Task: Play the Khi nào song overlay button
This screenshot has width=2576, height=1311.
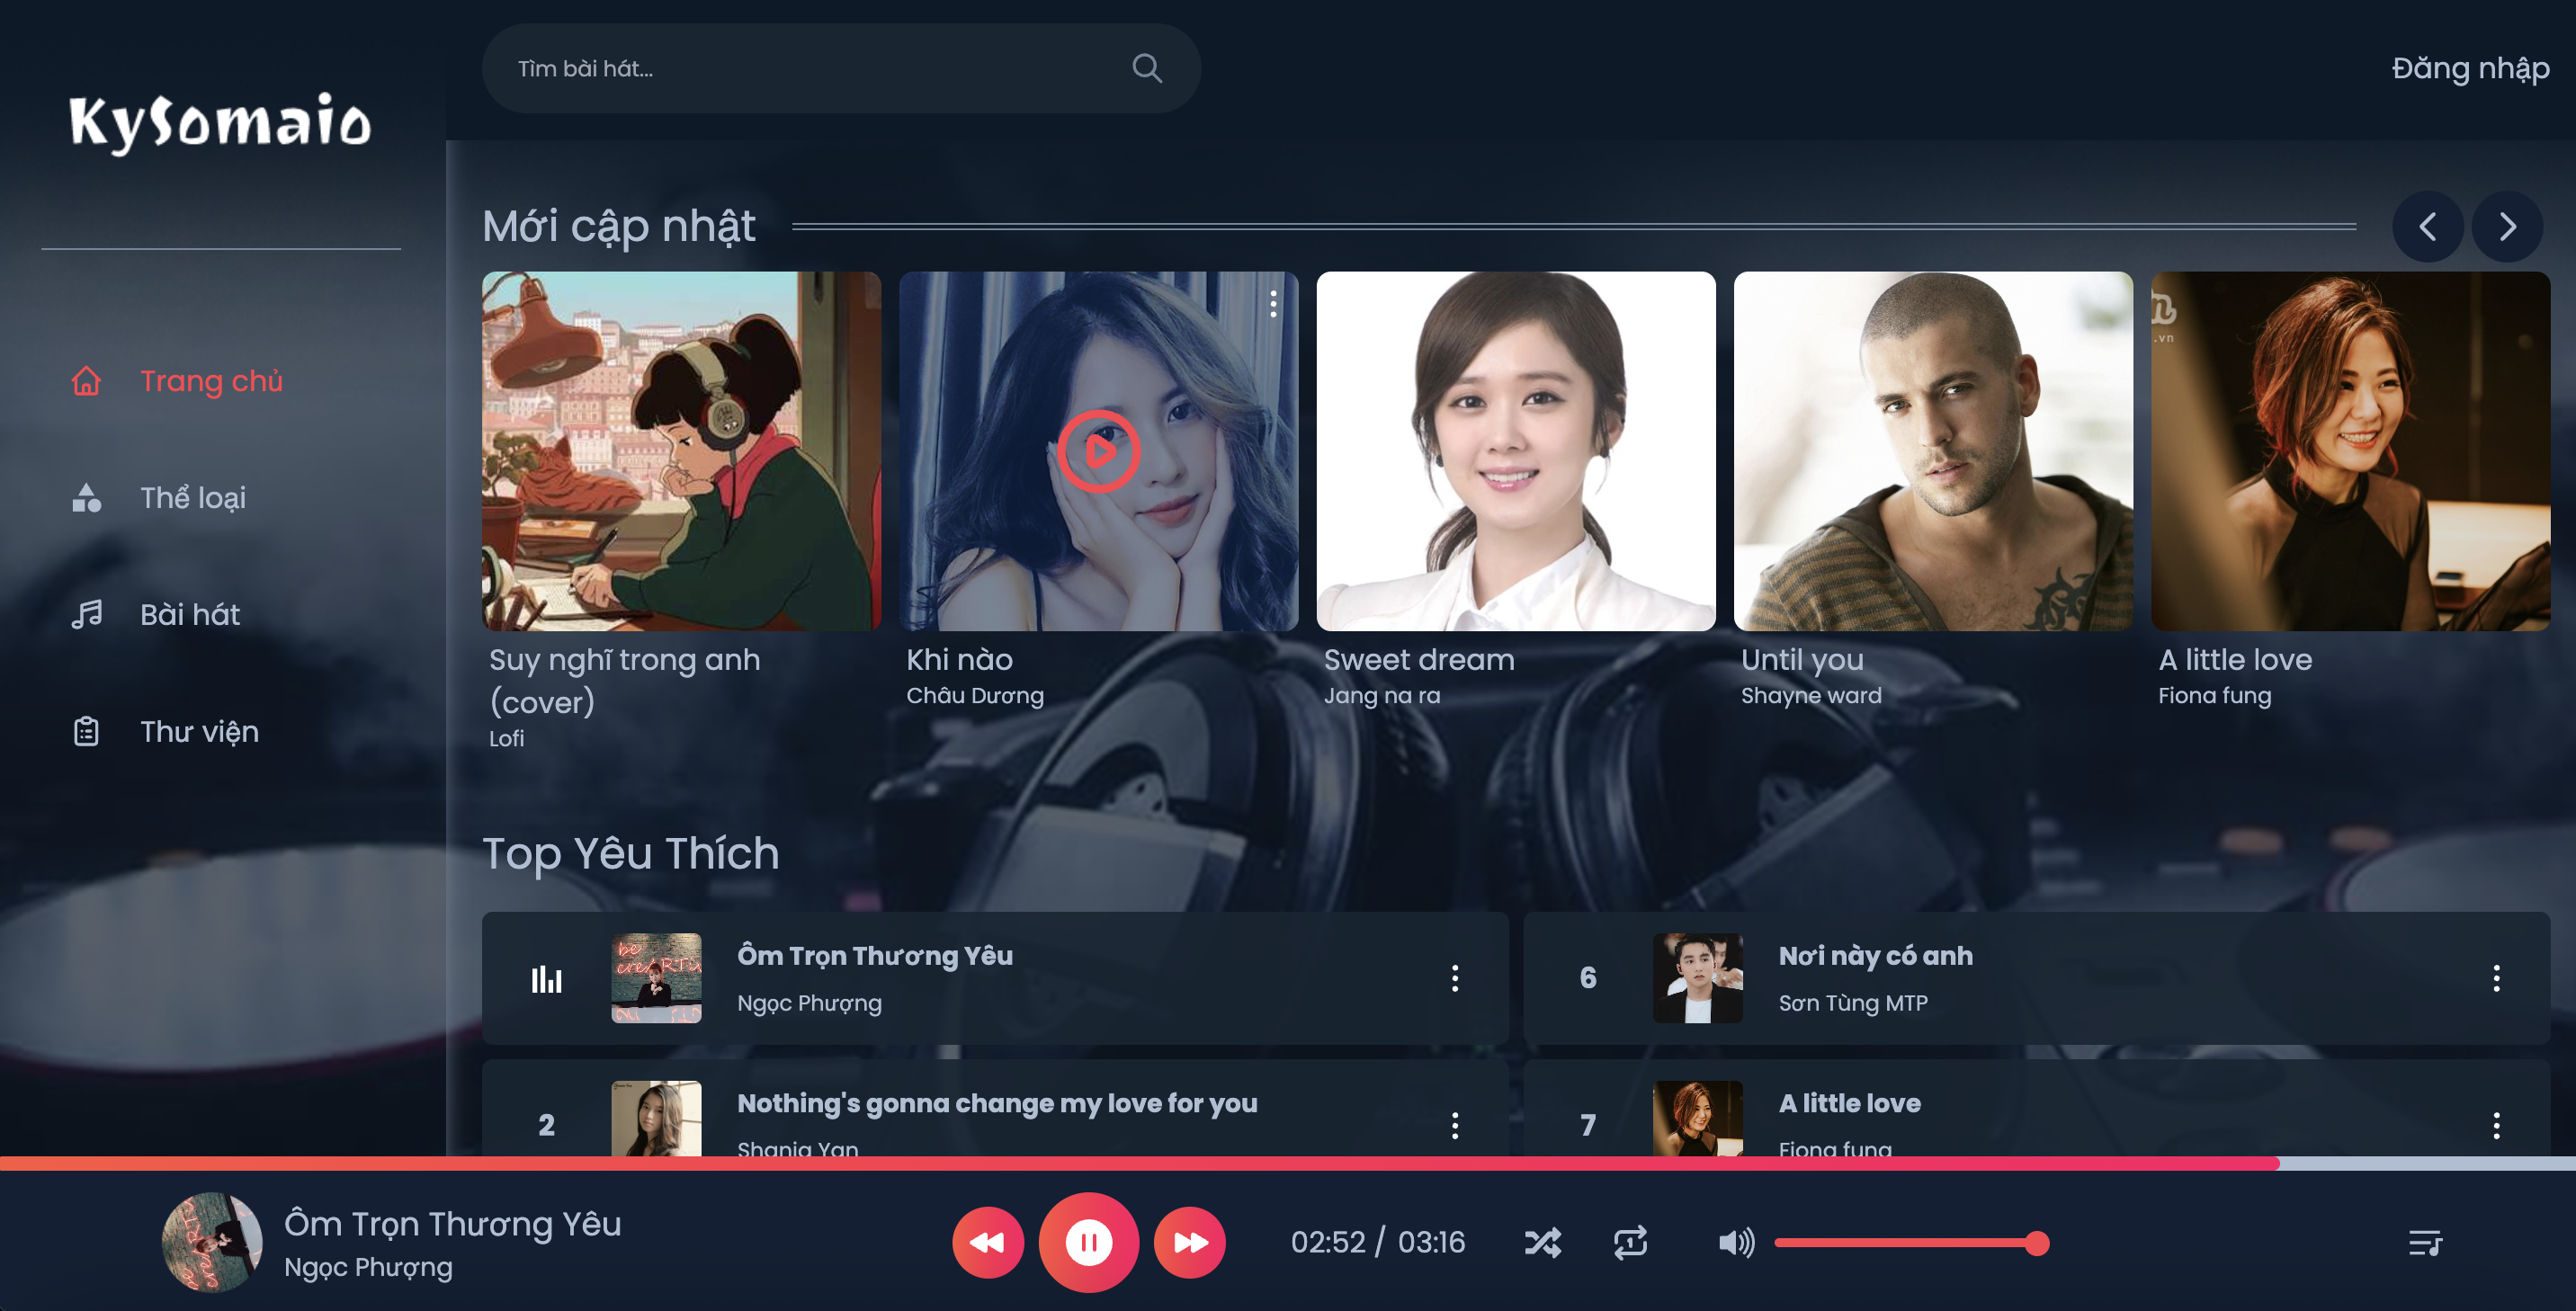Action: click(x=1098, y=451)
